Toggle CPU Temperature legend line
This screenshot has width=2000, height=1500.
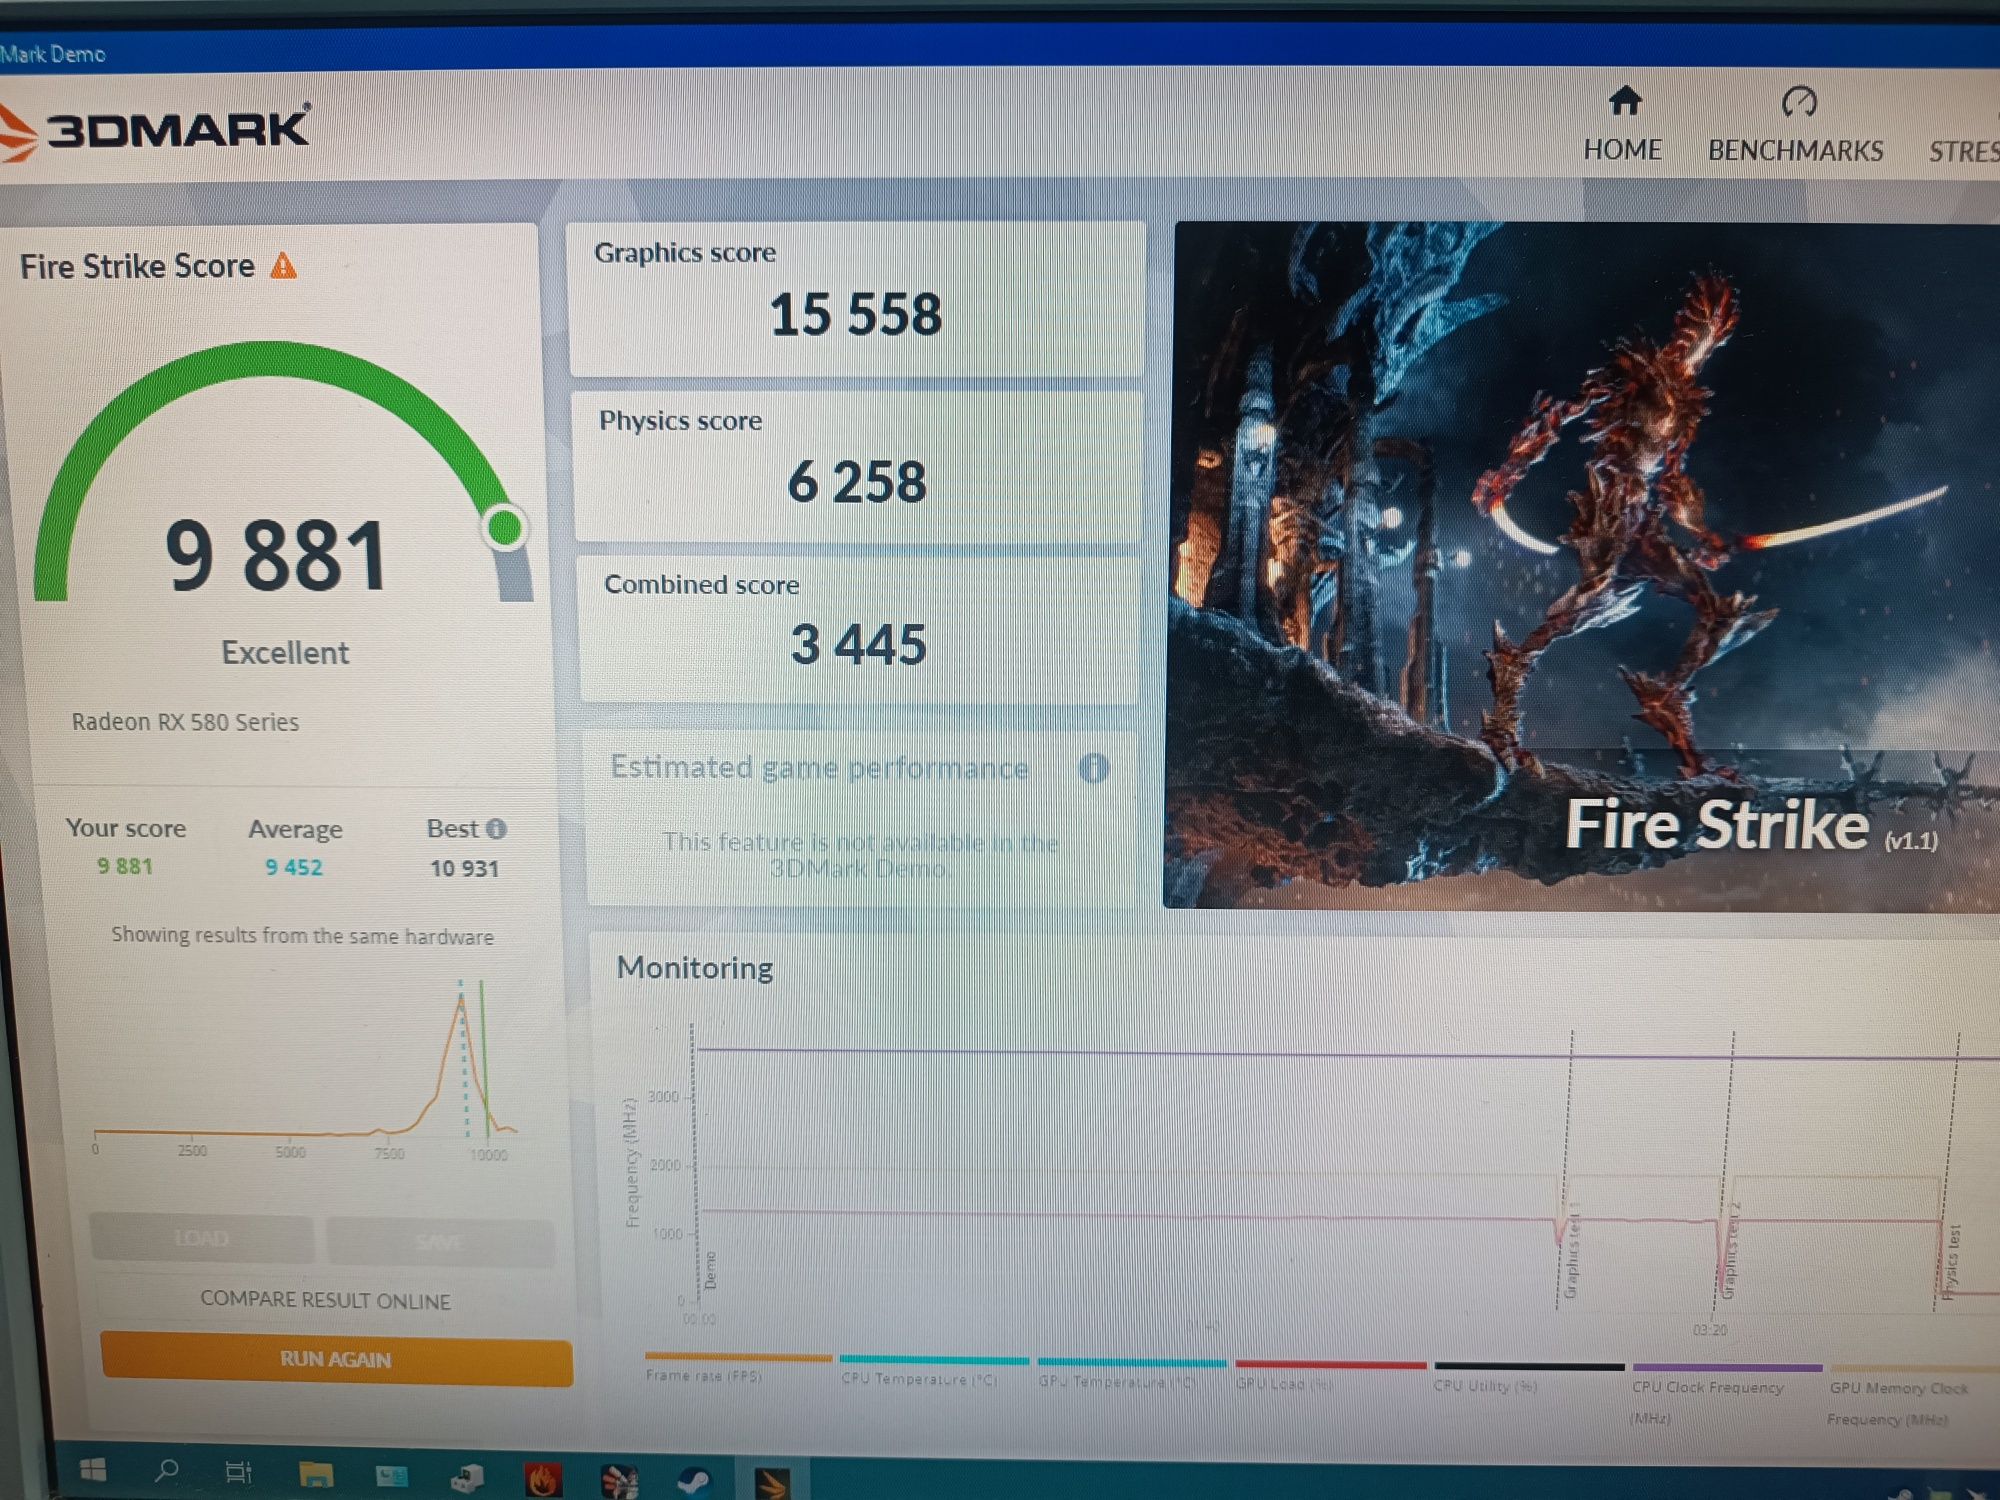[934, 1370]
